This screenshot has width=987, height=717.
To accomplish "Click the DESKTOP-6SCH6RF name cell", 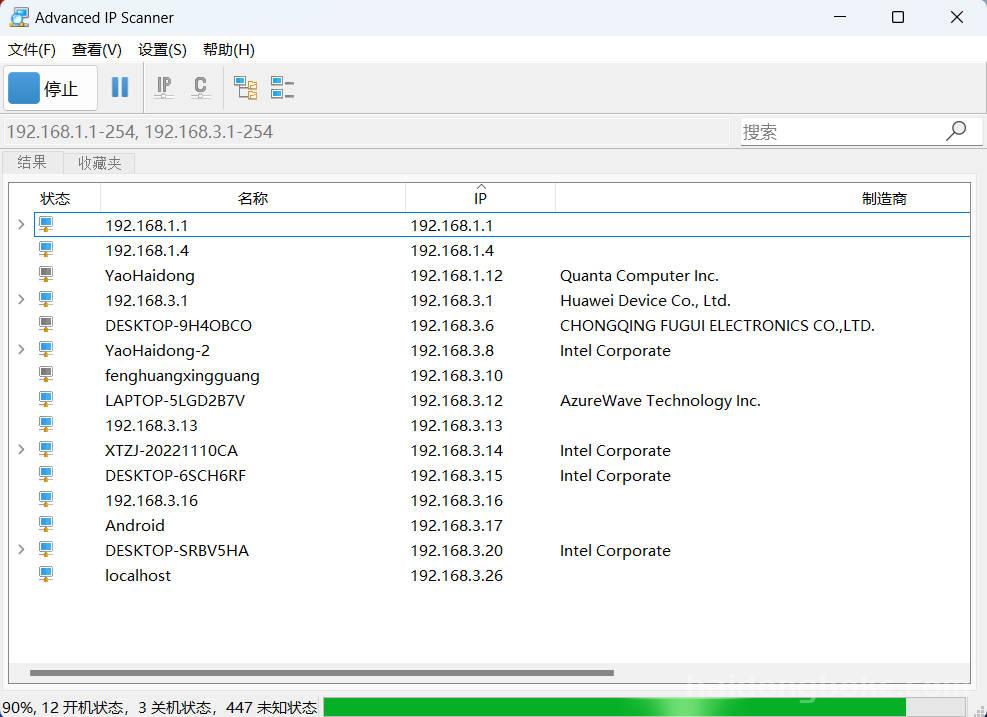I will coord(176,475).
